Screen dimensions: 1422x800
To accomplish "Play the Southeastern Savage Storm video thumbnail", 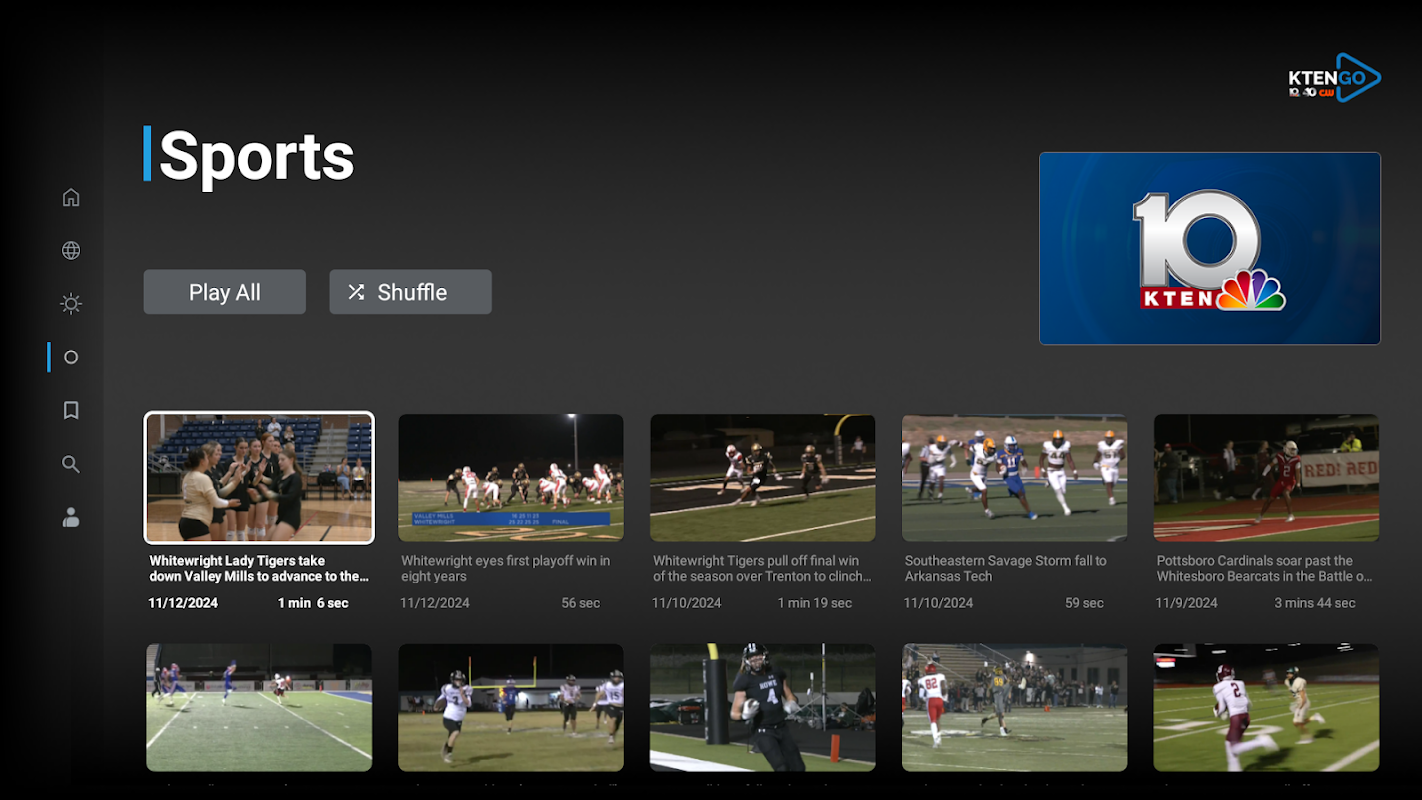I will pos(1015,478).
